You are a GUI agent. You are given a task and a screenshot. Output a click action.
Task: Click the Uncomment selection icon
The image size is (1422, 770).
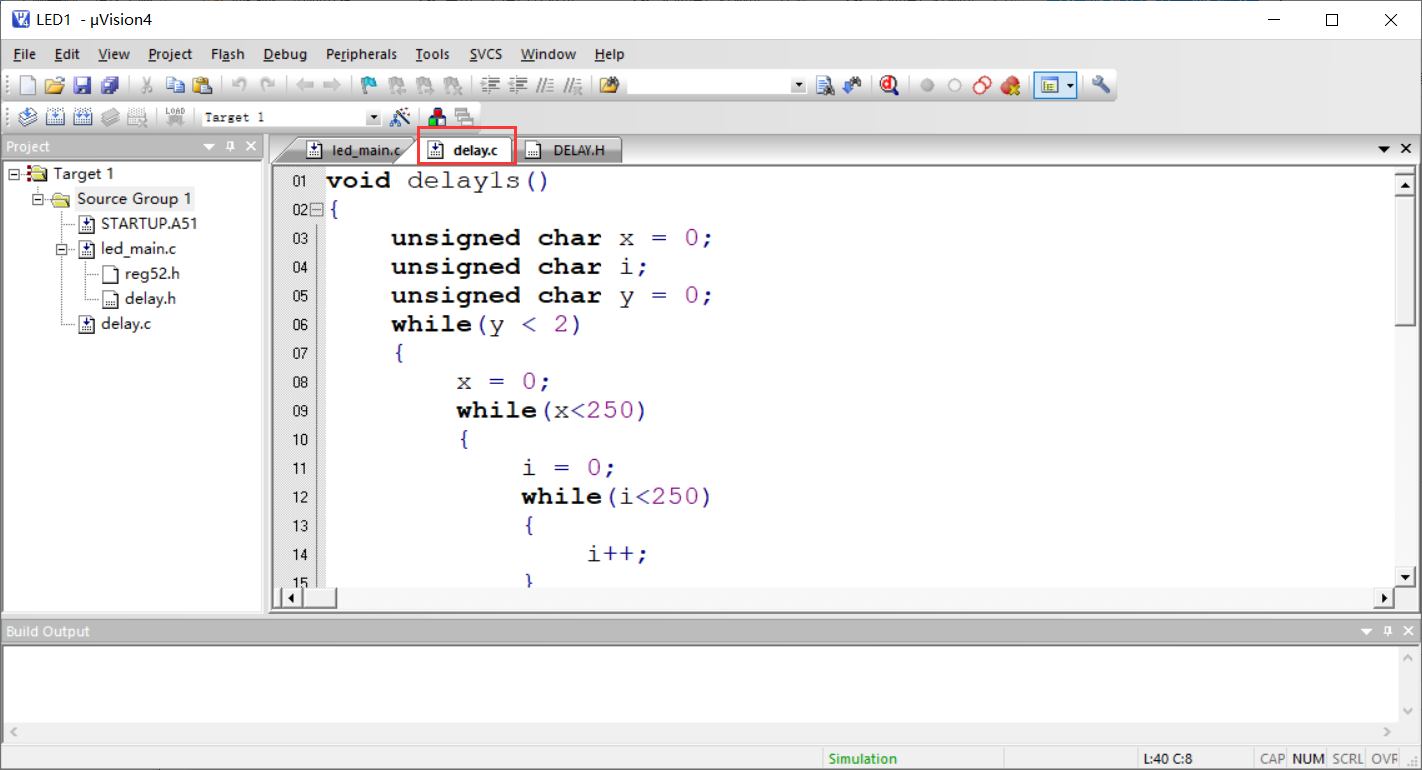pos(573,86)
